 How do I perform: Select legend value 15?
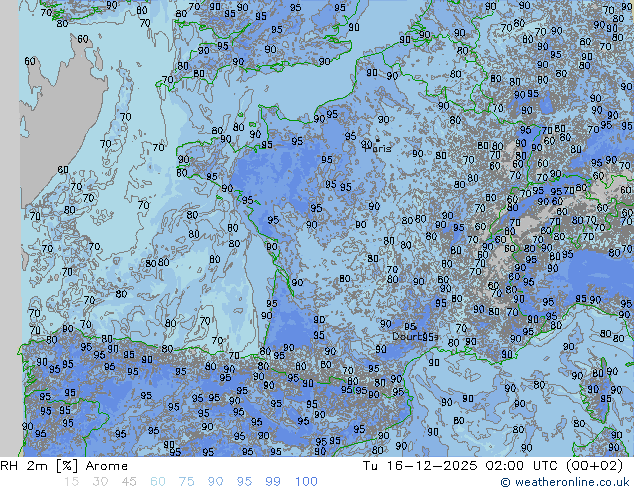[x=71, y=482]
